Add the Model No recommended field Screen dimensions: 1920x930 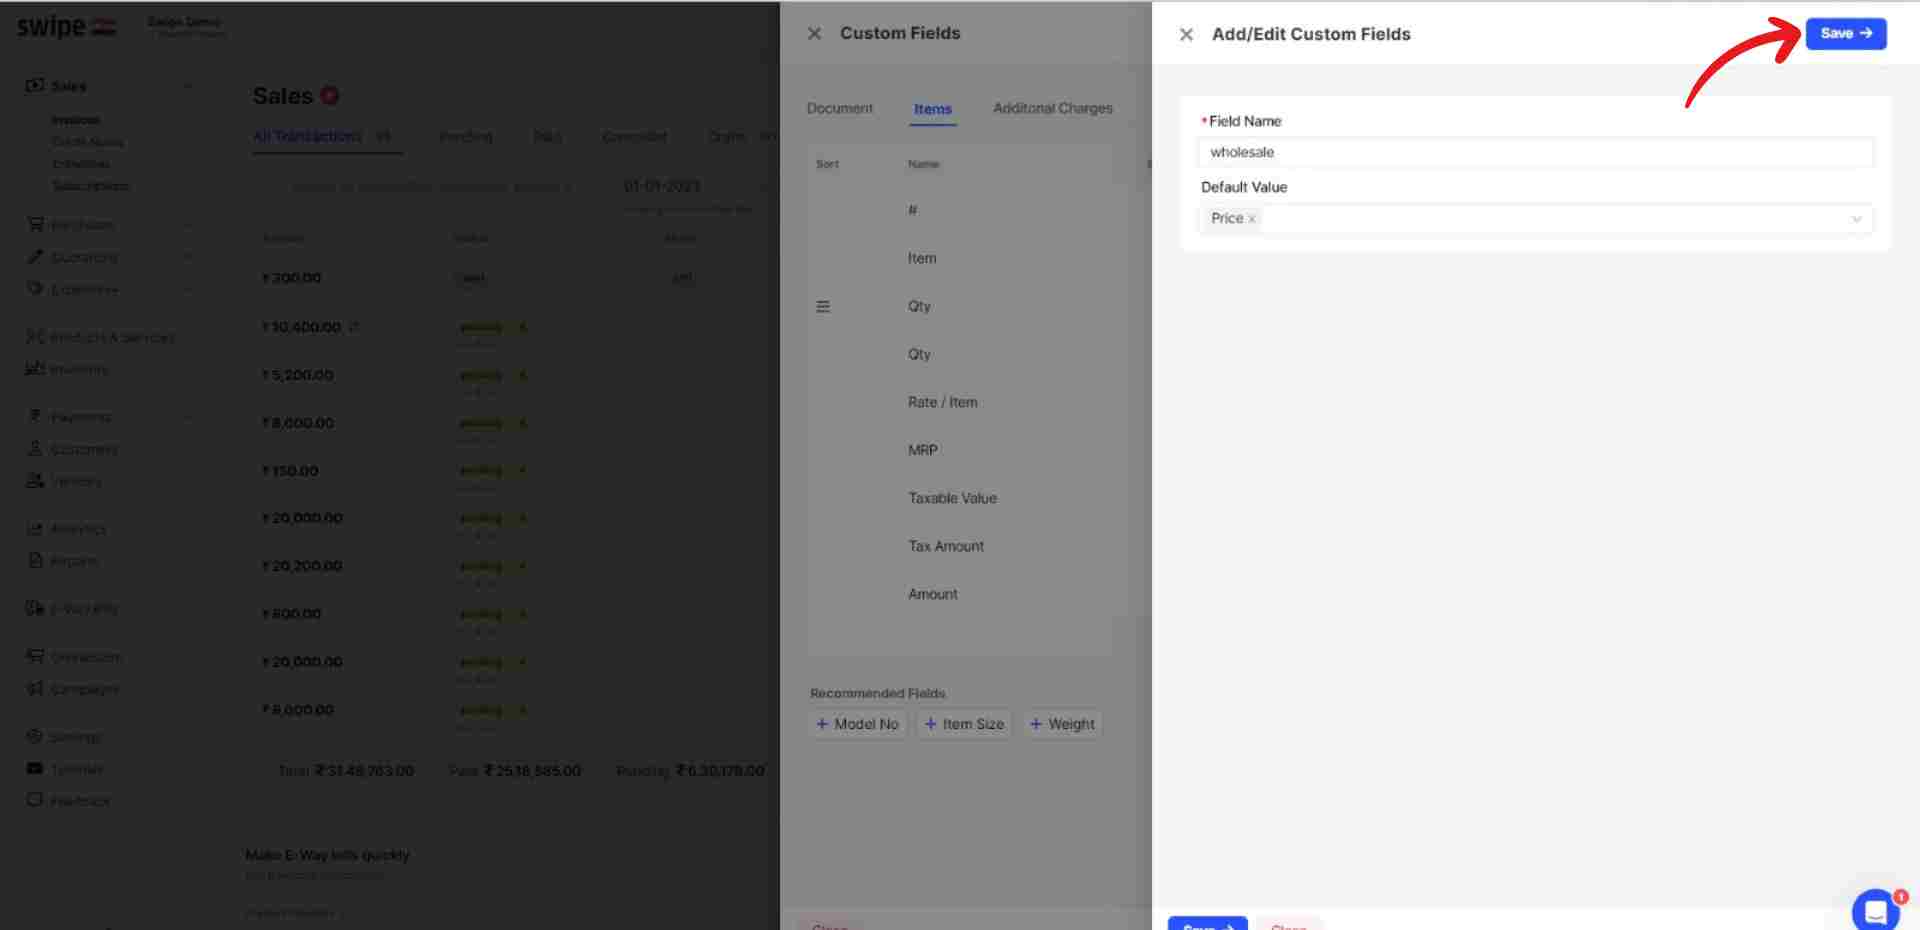857,724
